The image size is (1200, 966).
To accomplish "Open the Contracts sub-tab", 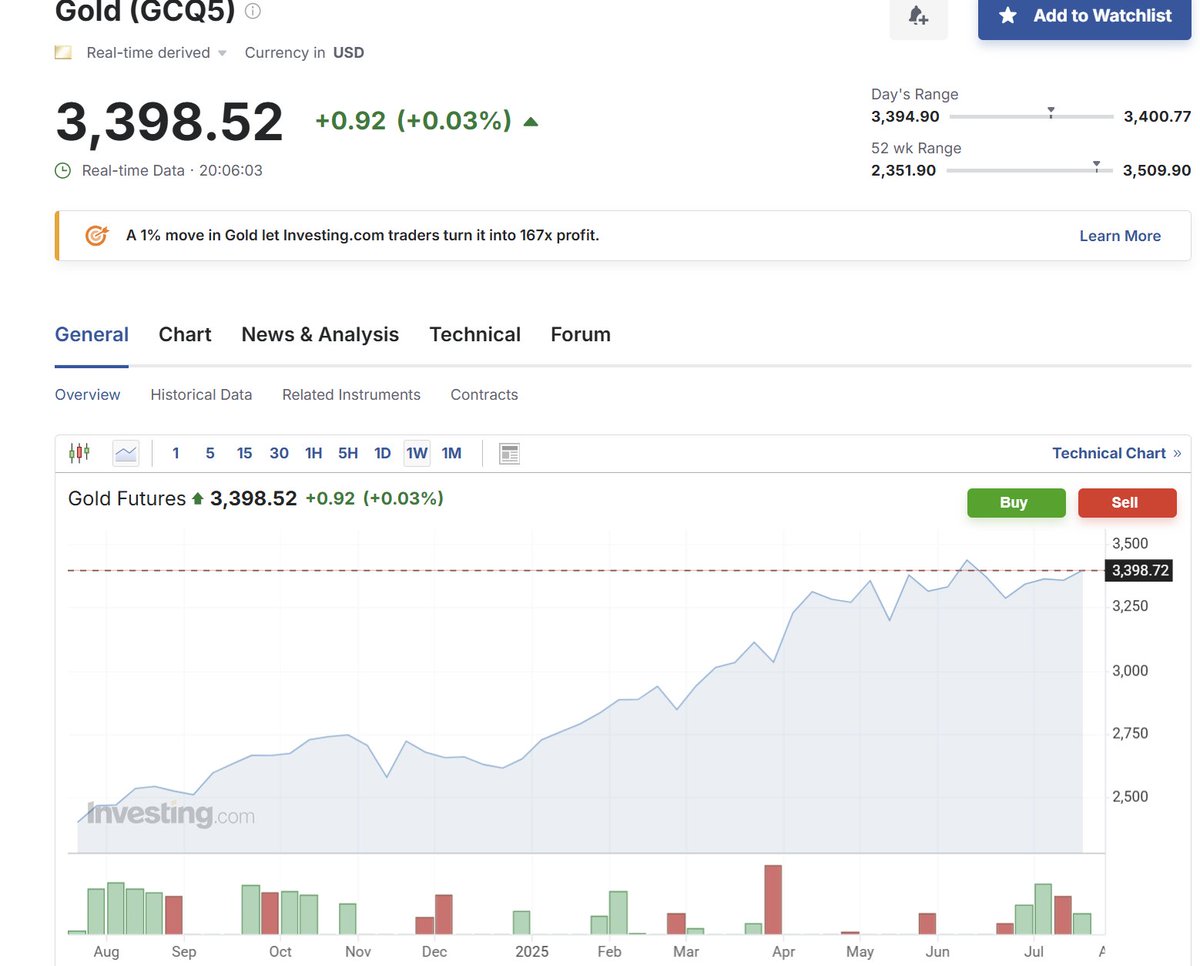I will point(484,395).
